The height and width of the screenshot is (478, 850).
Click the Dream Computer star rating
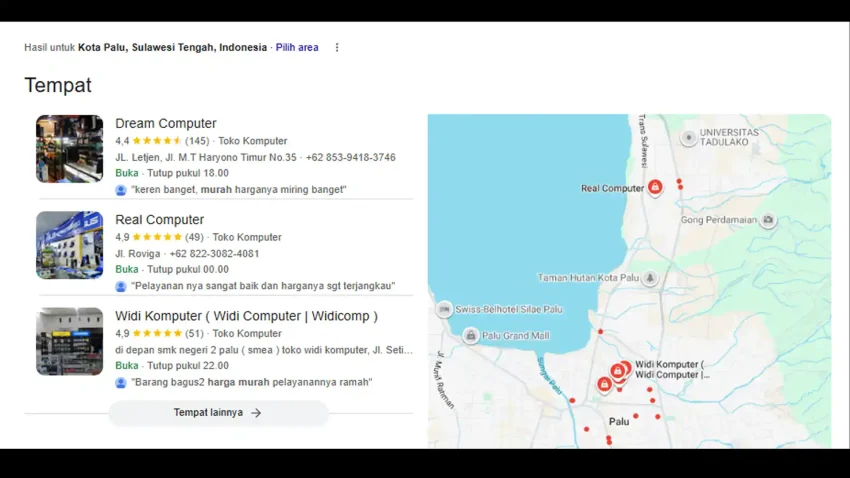coord(157,141)
